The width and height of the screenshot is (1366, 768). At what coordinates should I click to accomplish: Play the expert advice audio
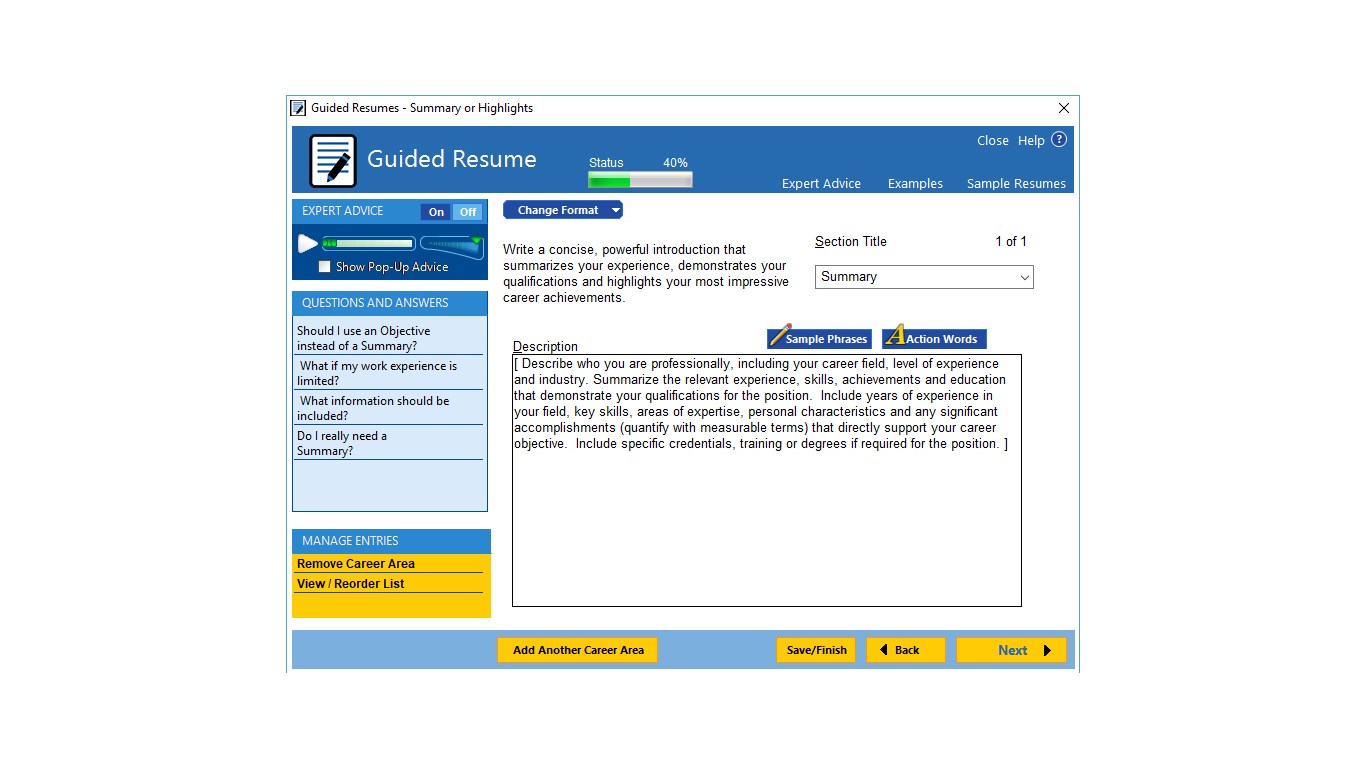point(307,243)
